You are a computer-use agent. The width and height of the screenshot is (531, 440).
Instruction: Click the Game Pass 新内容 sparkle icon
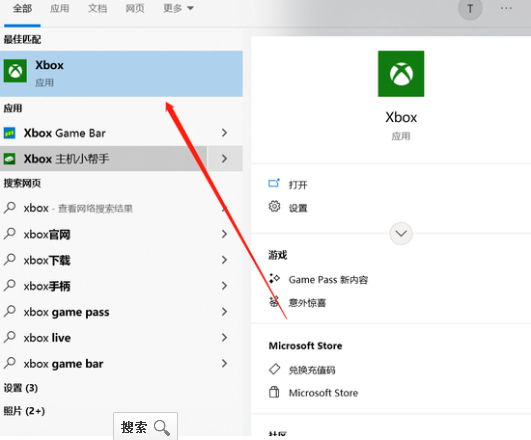pos(274,278)
